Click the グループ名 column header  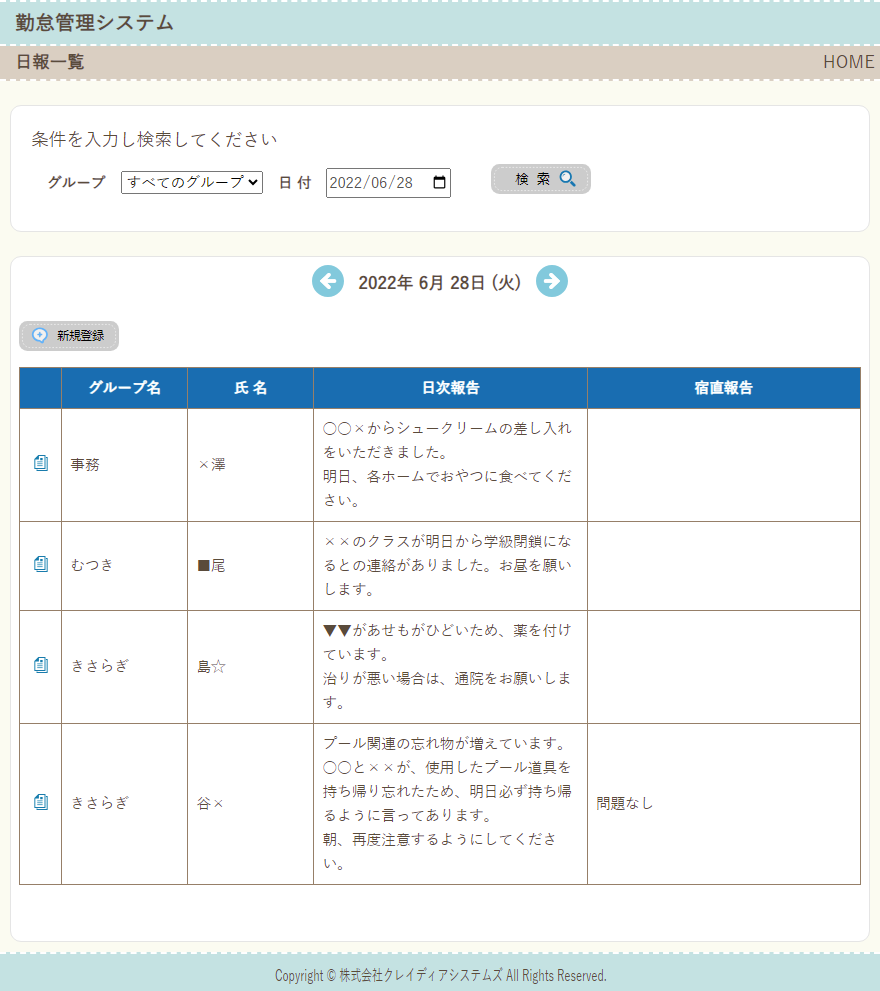point(124,388)
